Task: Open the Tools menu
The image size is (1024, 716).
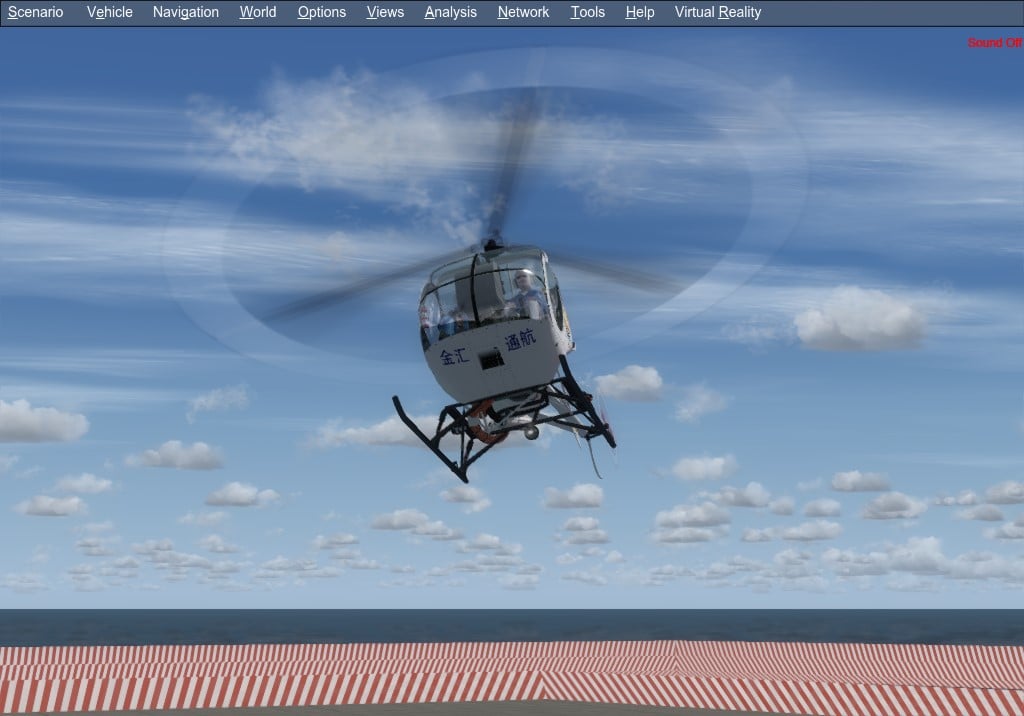Action: tap(588, 12)
